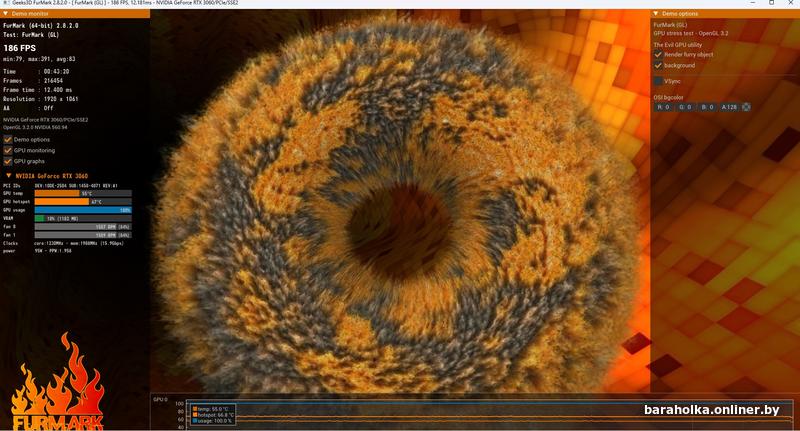
Task: Click the GPU stress test - OpenGL 3.2 text
Action: pyautogui.click(x=691, y=34)
